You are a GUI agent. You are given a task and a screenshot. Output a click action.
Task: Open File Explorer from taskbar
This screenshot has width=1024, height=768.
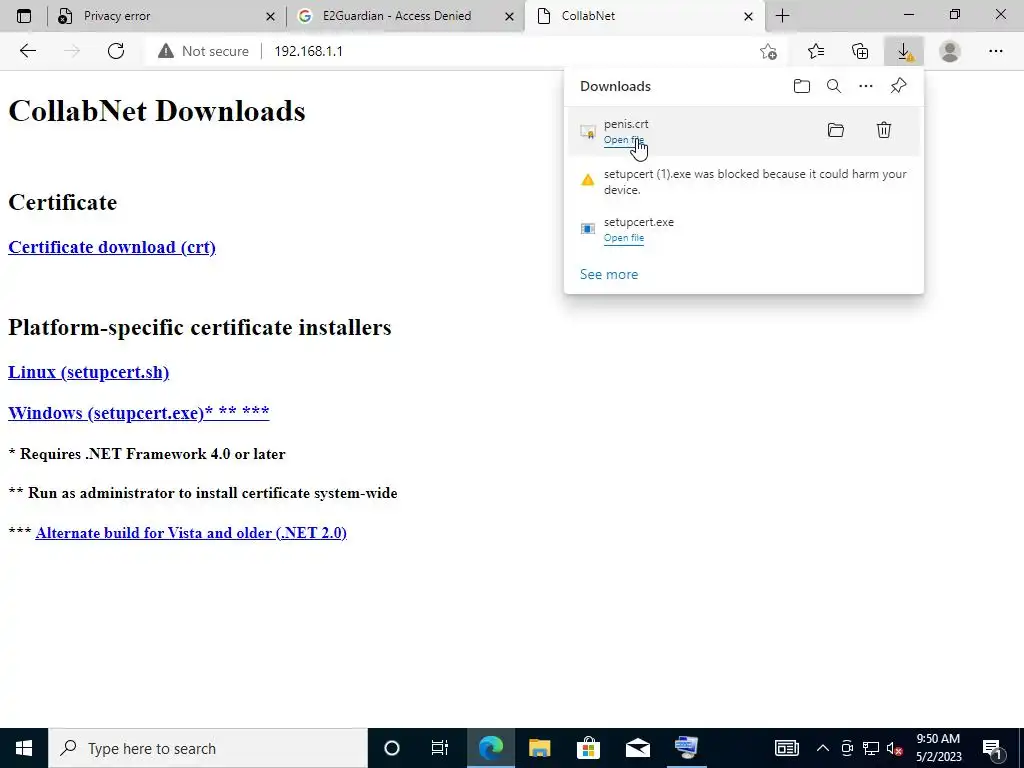point(539,748)
